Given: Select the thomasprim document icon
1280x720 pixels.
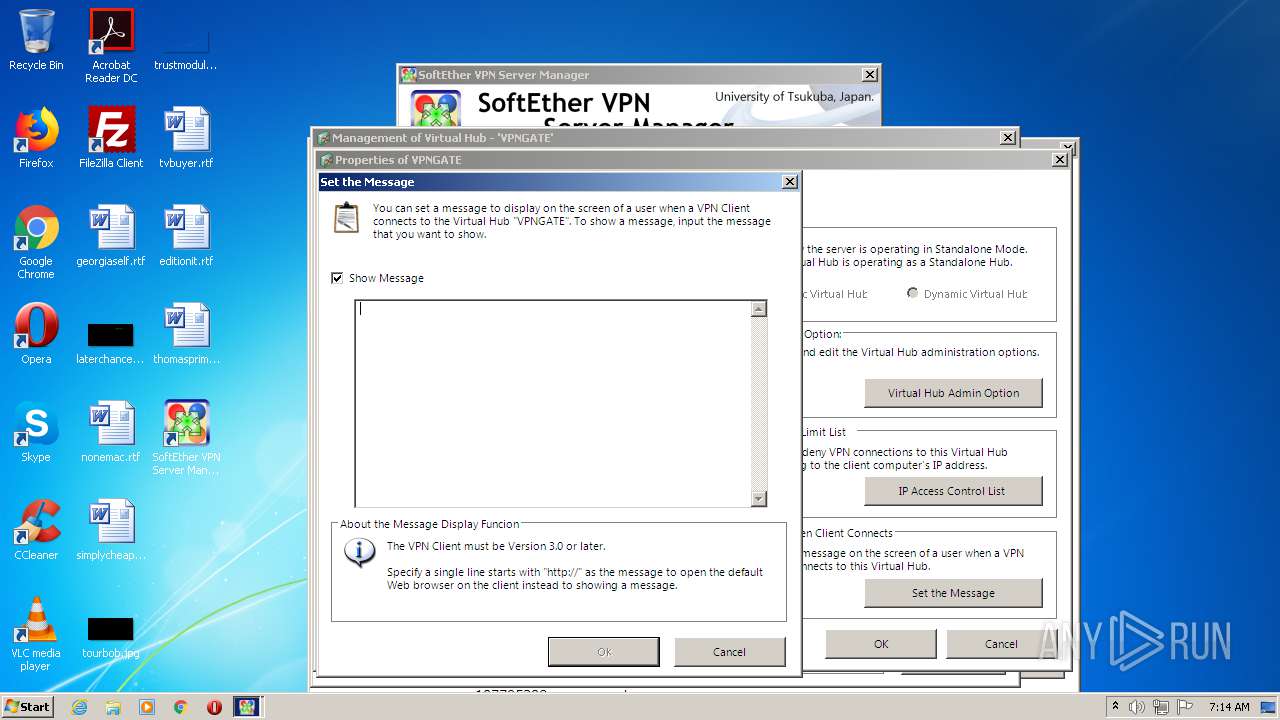Looking at the screenshot, I should click(186, 334).
